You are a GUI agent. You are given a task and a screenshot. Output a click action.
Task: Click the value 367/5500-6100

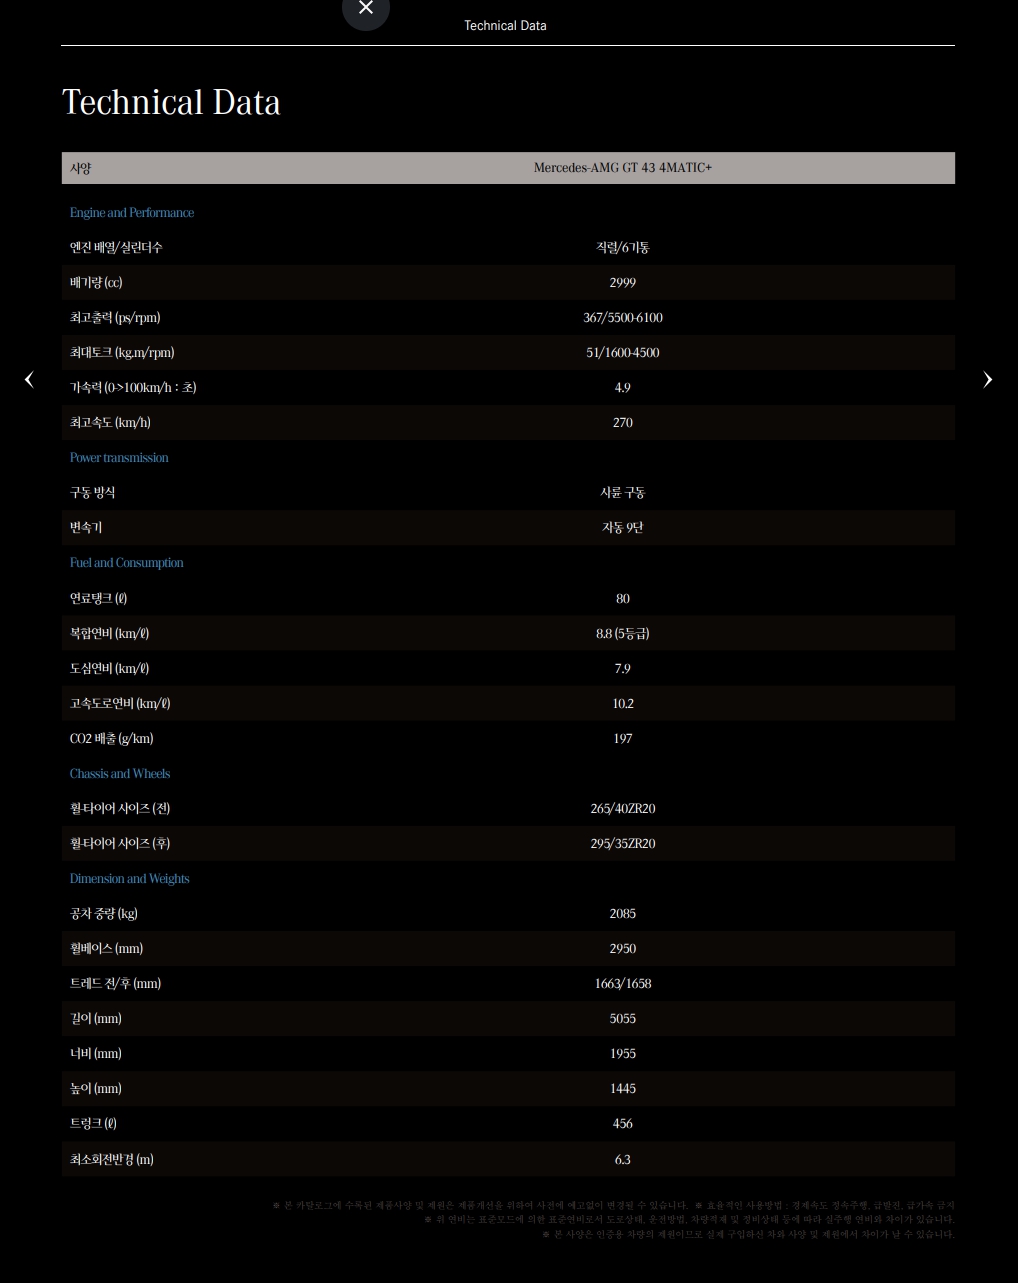(x=623, y=318)
